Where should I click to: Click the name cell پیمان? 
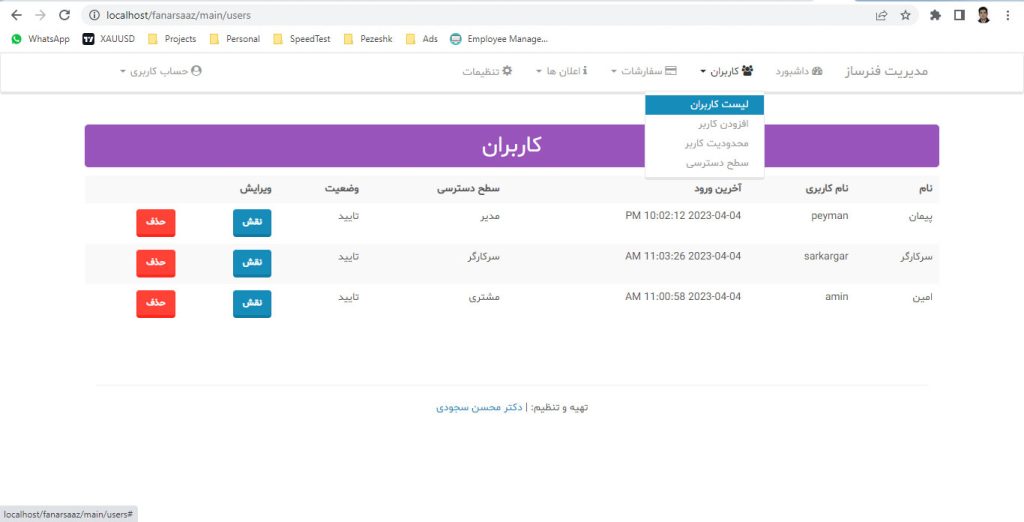click(921, 217)
